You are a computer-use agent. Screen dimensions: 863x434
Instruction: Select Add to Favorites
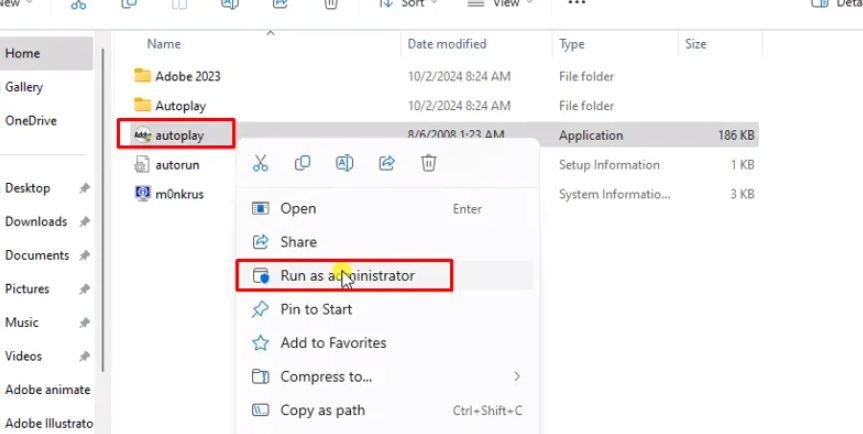coord(333,343)
